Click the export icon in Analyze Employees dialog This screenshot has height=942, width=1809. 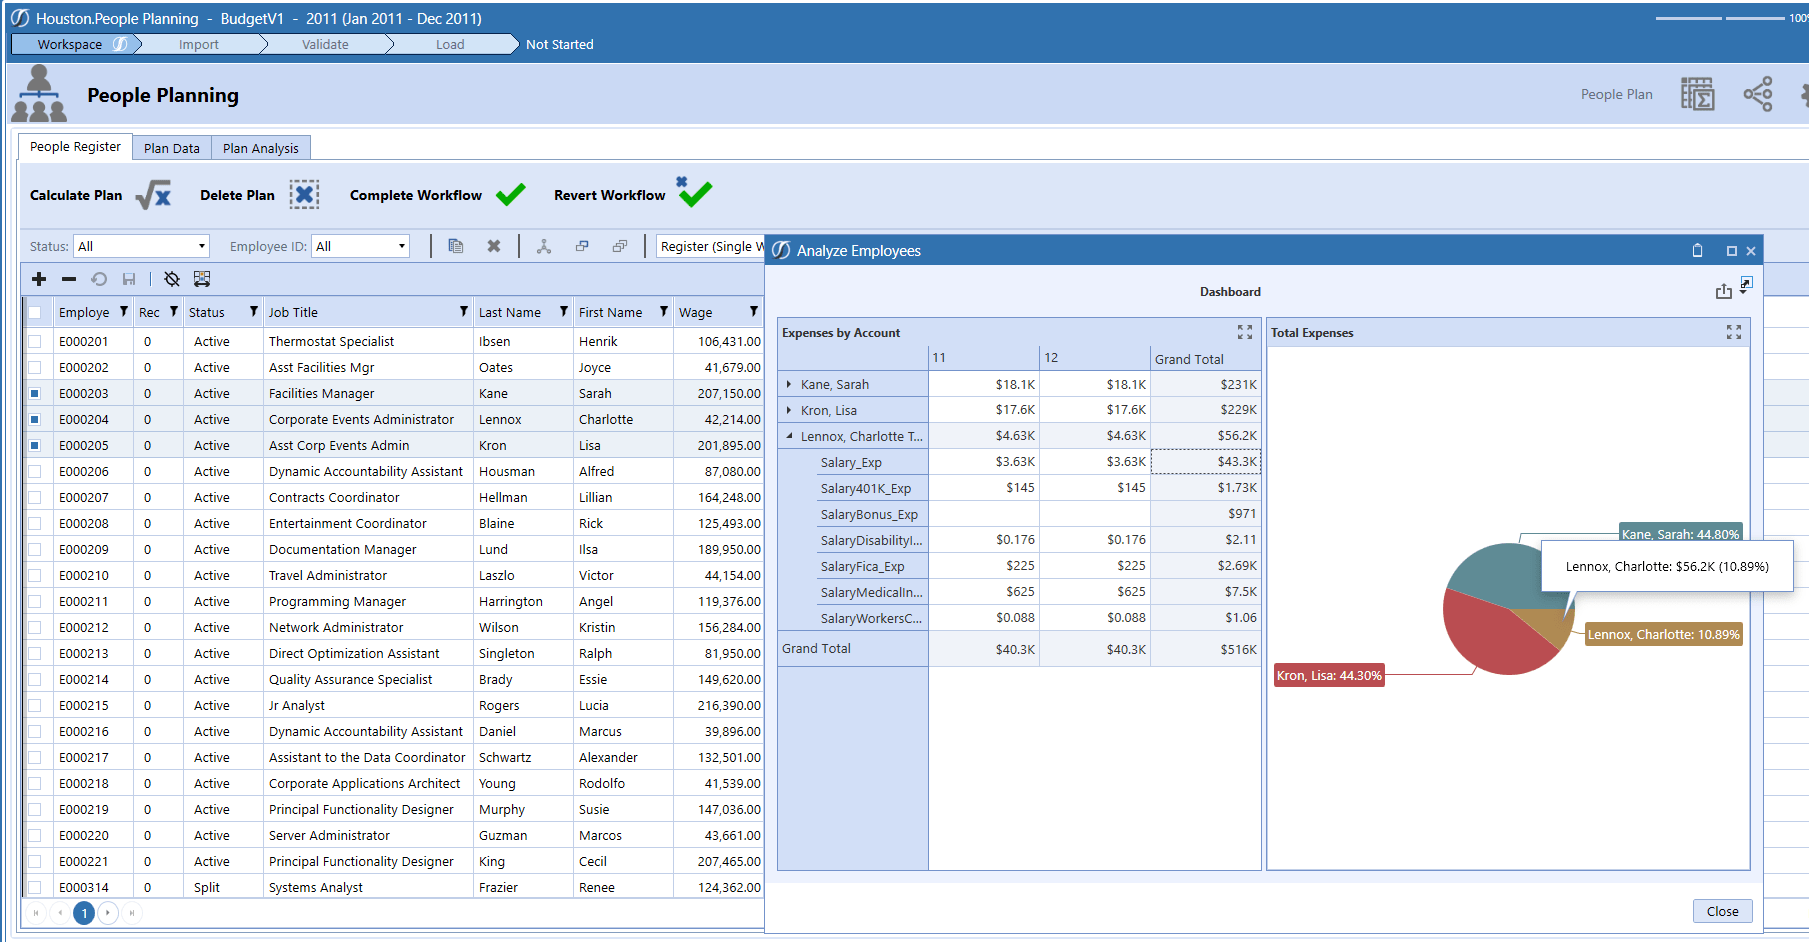coord(1723,291)
